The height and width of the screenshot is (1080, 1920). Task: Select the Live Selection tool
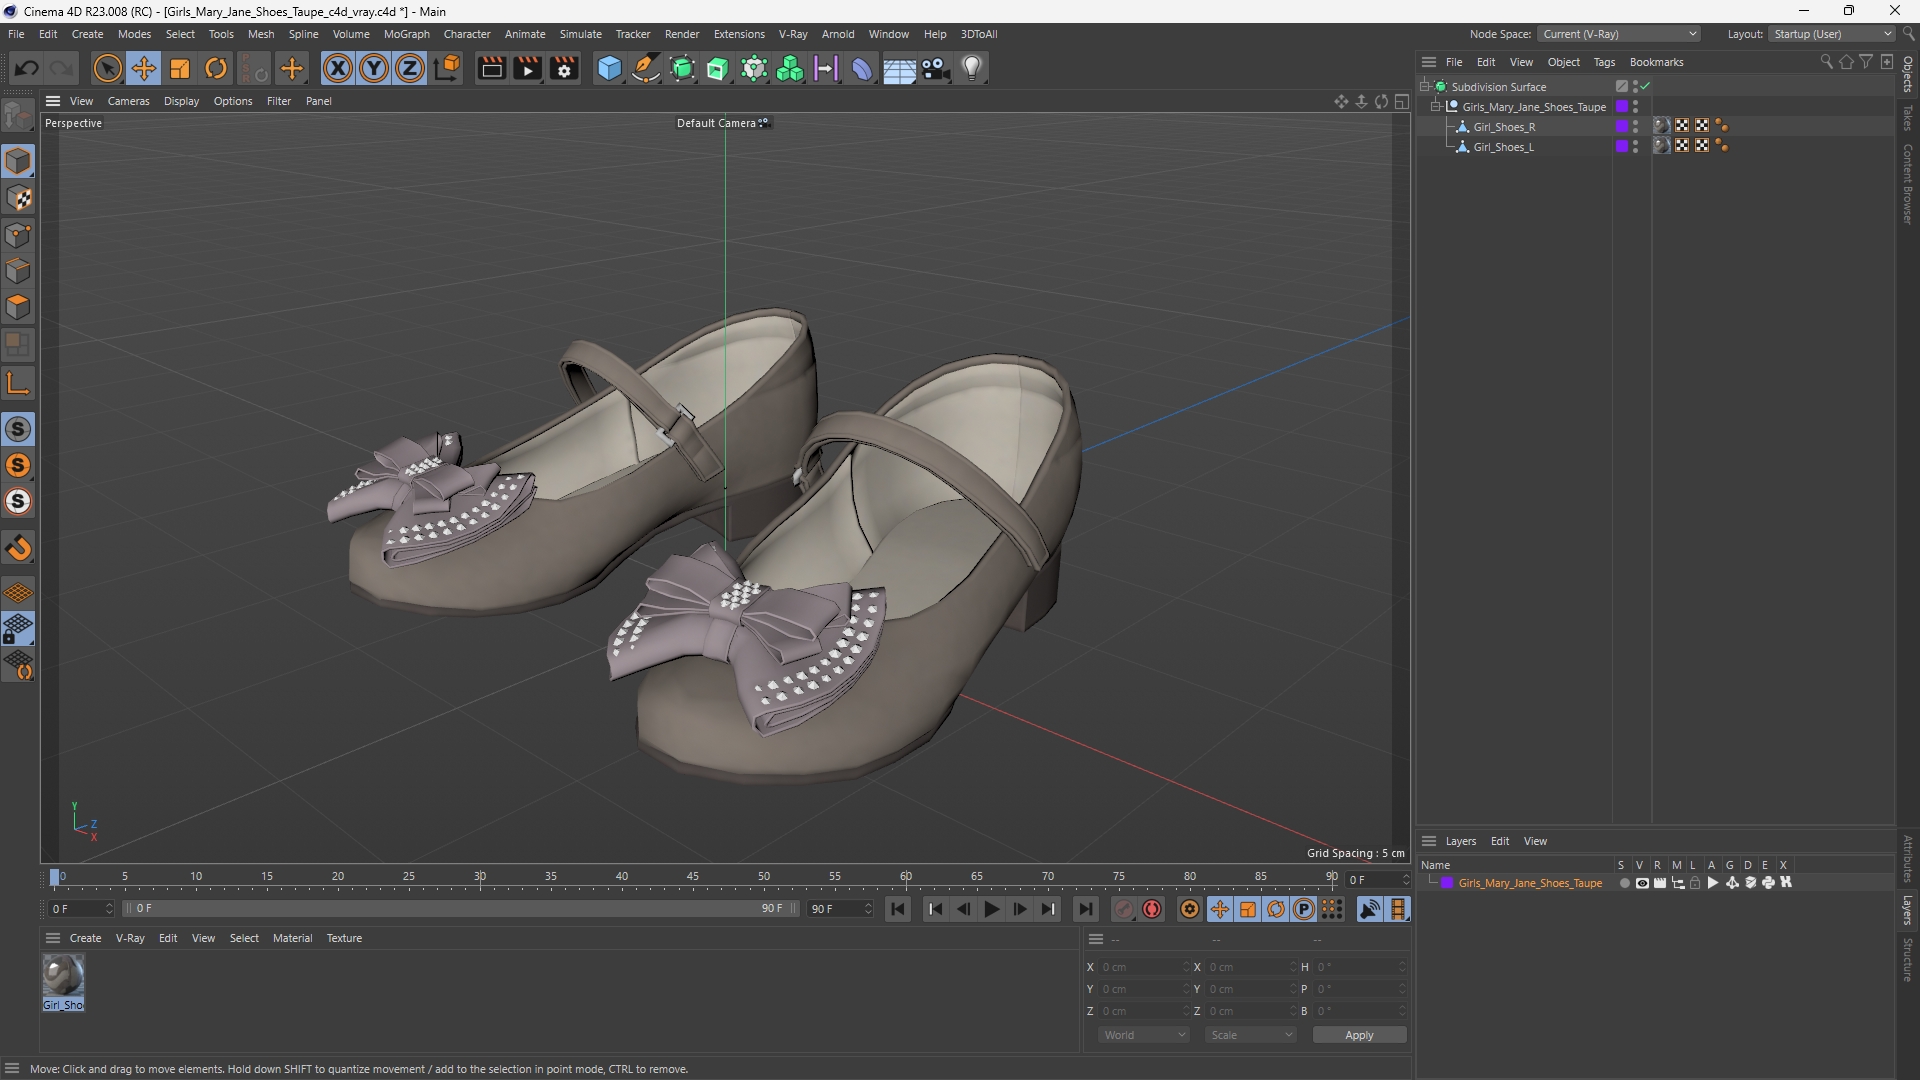(107, 68)
